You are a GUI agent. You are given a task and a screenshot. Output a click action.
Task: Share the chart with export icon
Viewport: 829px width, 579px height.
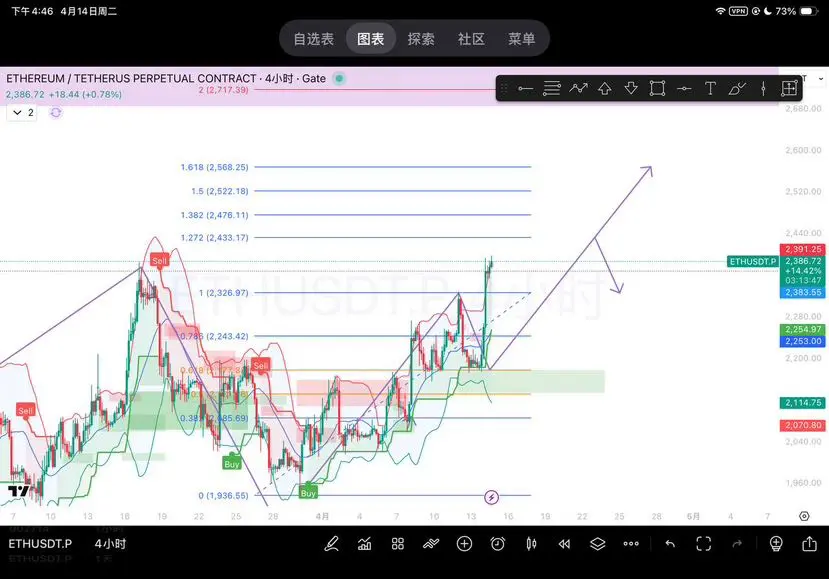809,544
